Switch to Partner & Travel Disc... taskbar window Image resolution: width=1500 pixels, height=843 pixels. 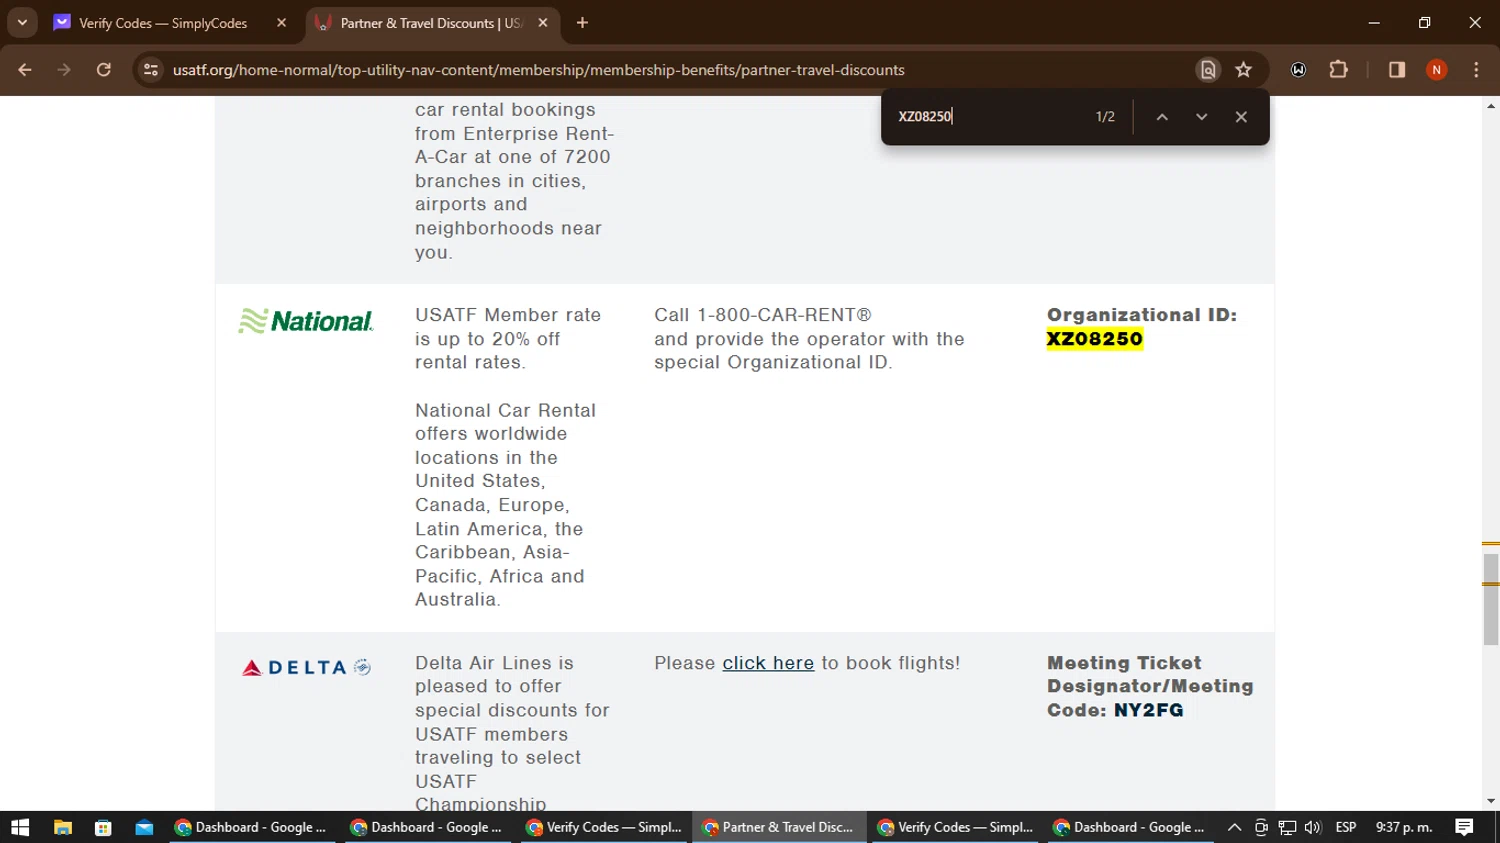click(778, 827)
